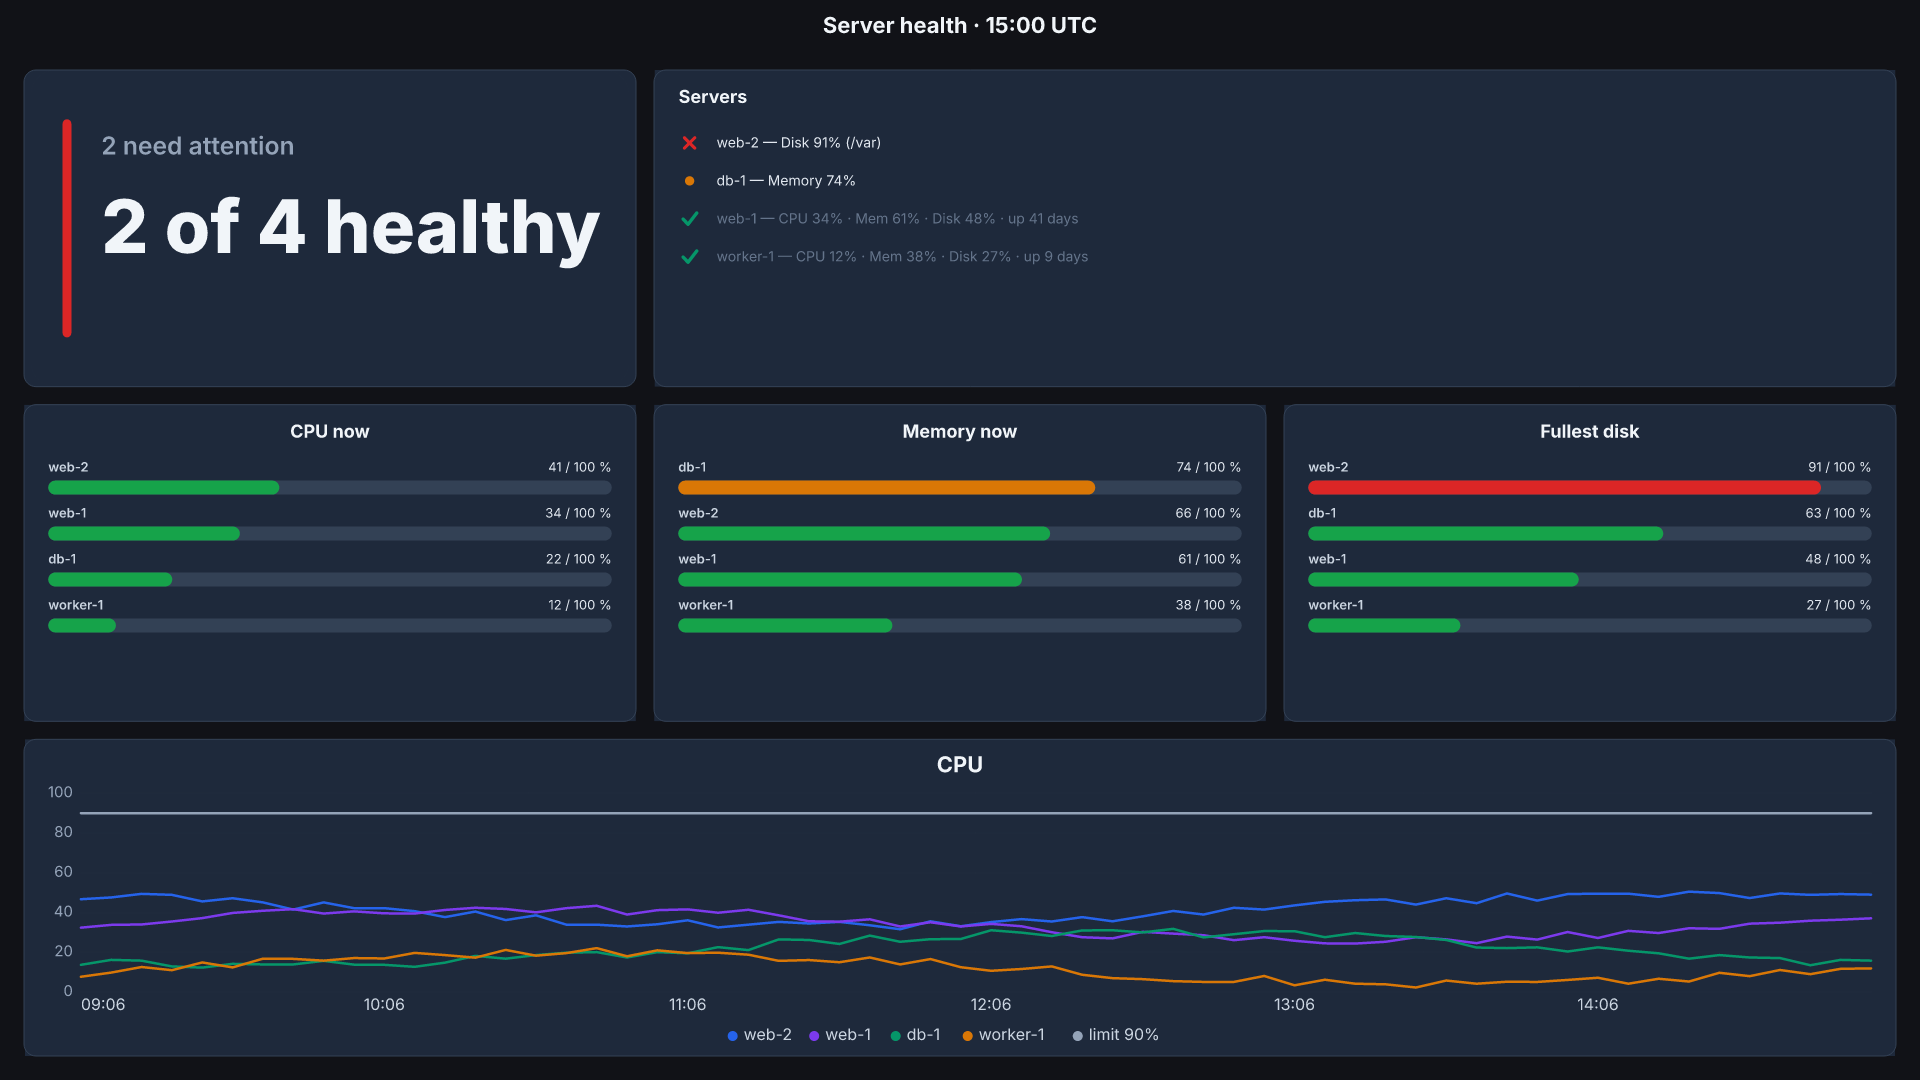
Task: Click the '22 / 100 %' value for db-1 CPU
Action: point(578,559)
